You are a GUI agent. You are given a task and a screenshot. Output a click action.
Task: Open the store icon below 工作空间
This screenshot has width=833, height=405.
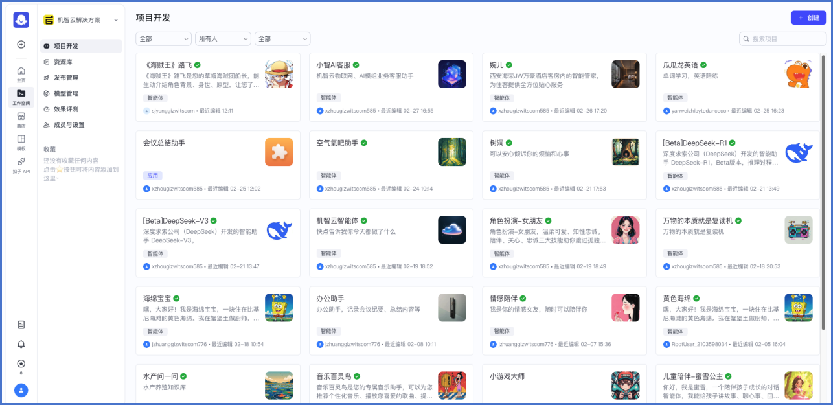(21, 116)
